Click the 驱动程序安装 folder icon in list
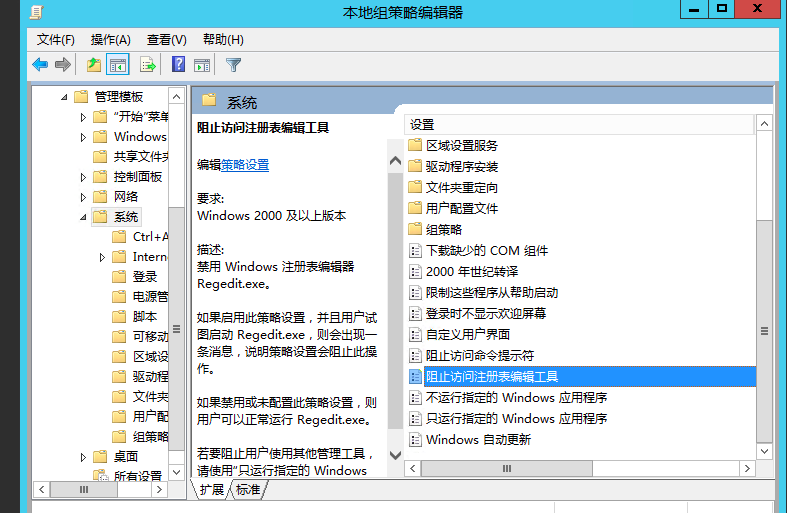The image size is (787, 513). click(x=415, y=166)
